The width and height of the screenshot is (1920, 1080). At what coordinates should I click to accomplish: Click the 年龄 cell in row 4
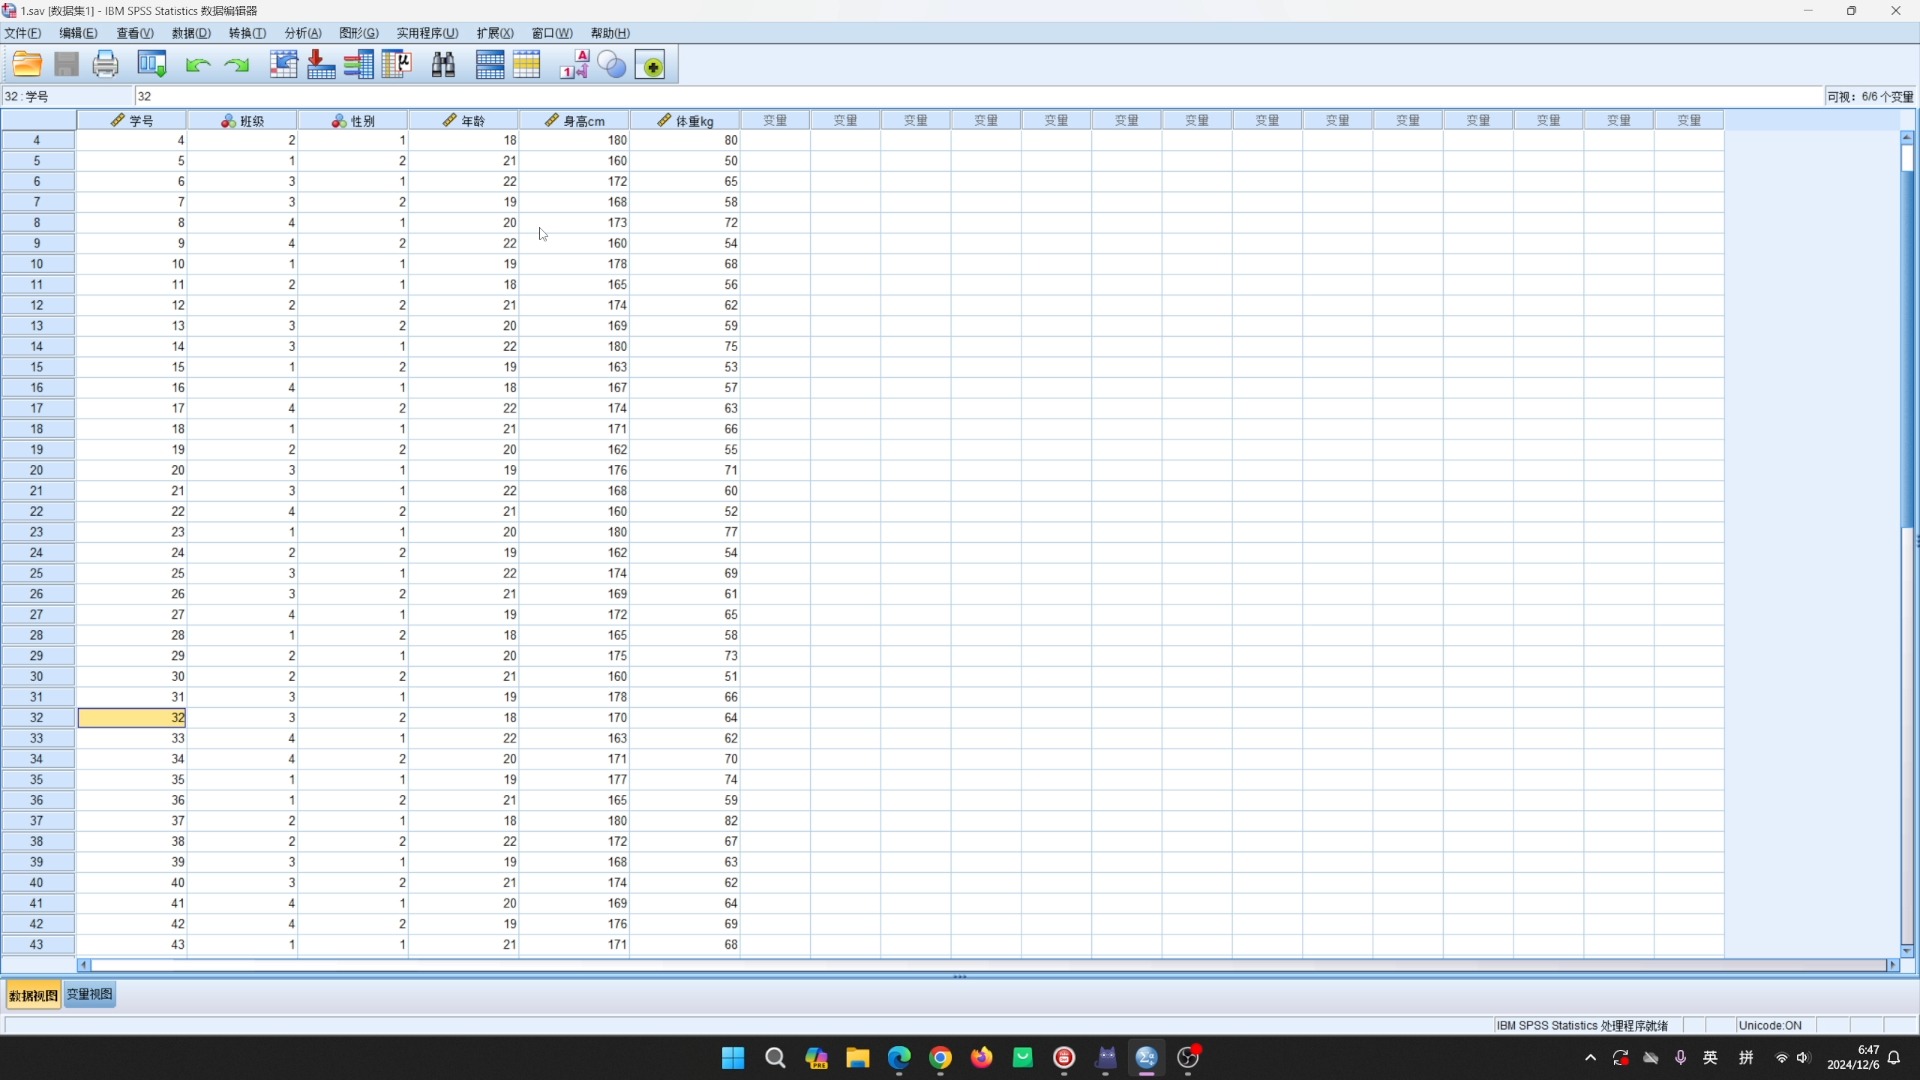tap(464, 141)
